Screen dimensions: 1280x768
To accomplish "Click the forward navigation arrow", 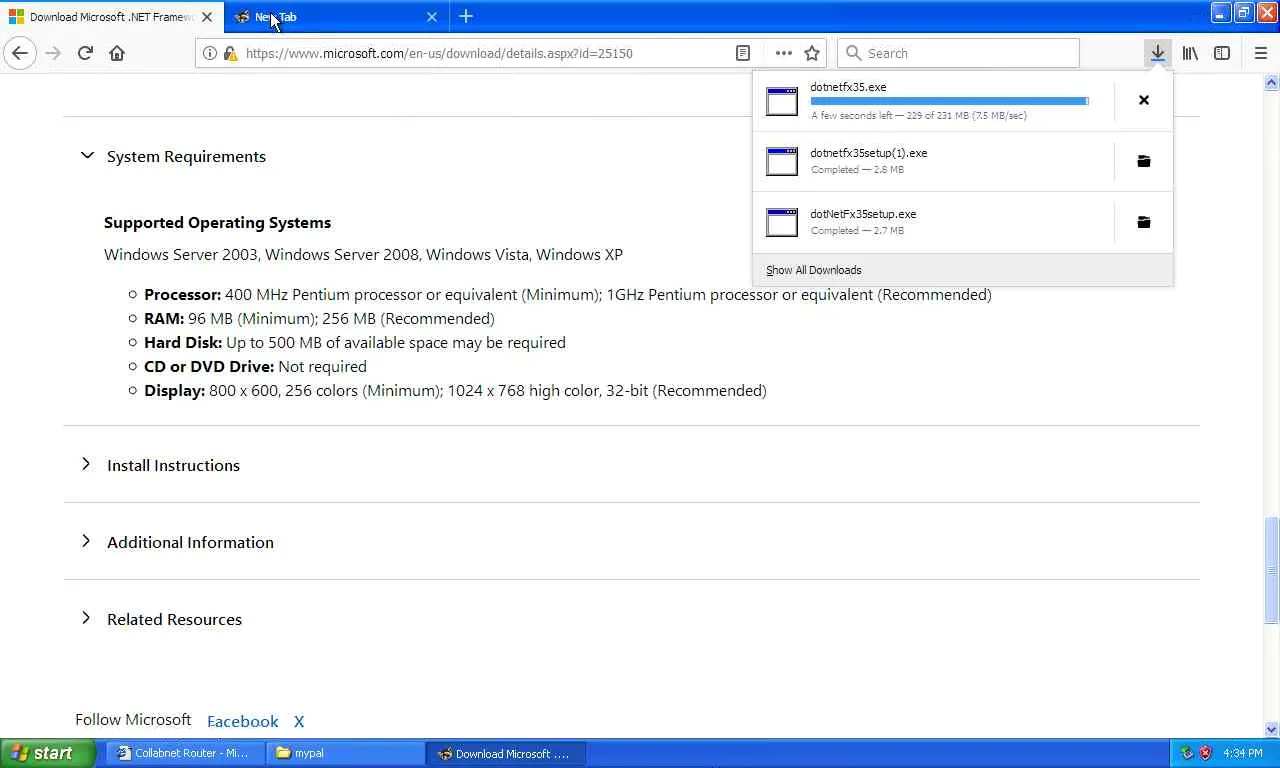I will pyautogui.click(x=53, y=53).
